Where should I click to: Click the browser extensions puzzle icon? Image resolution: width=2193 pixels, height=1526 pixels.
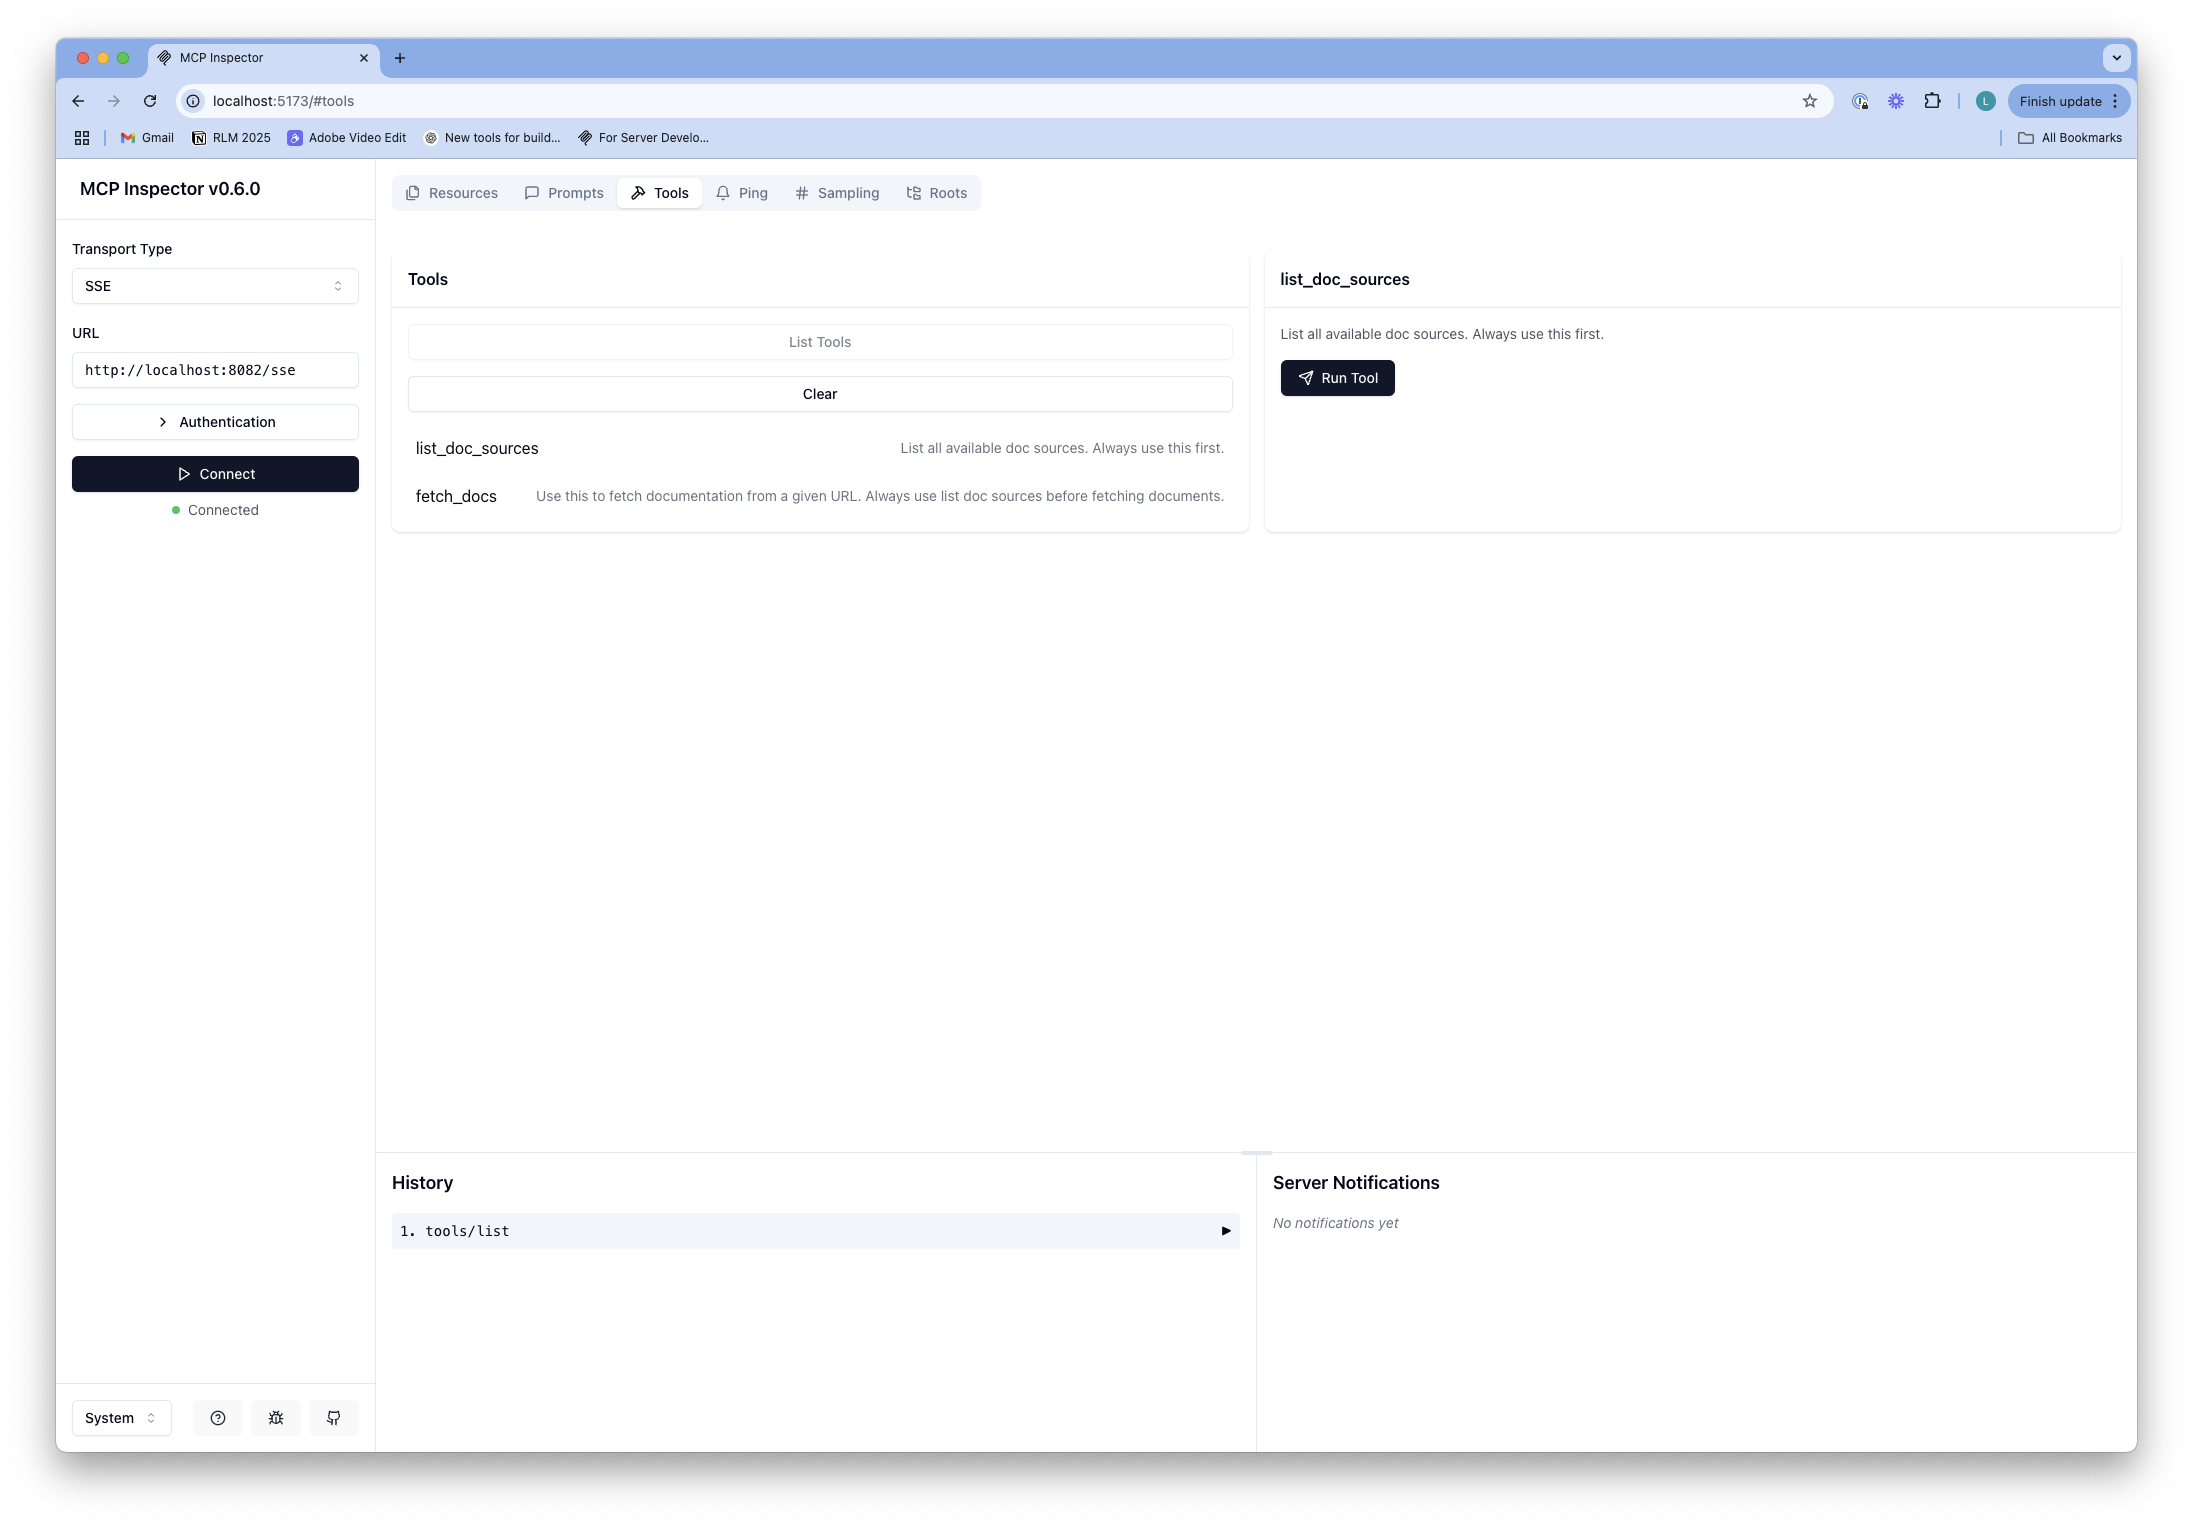[x=1931, y=100]
